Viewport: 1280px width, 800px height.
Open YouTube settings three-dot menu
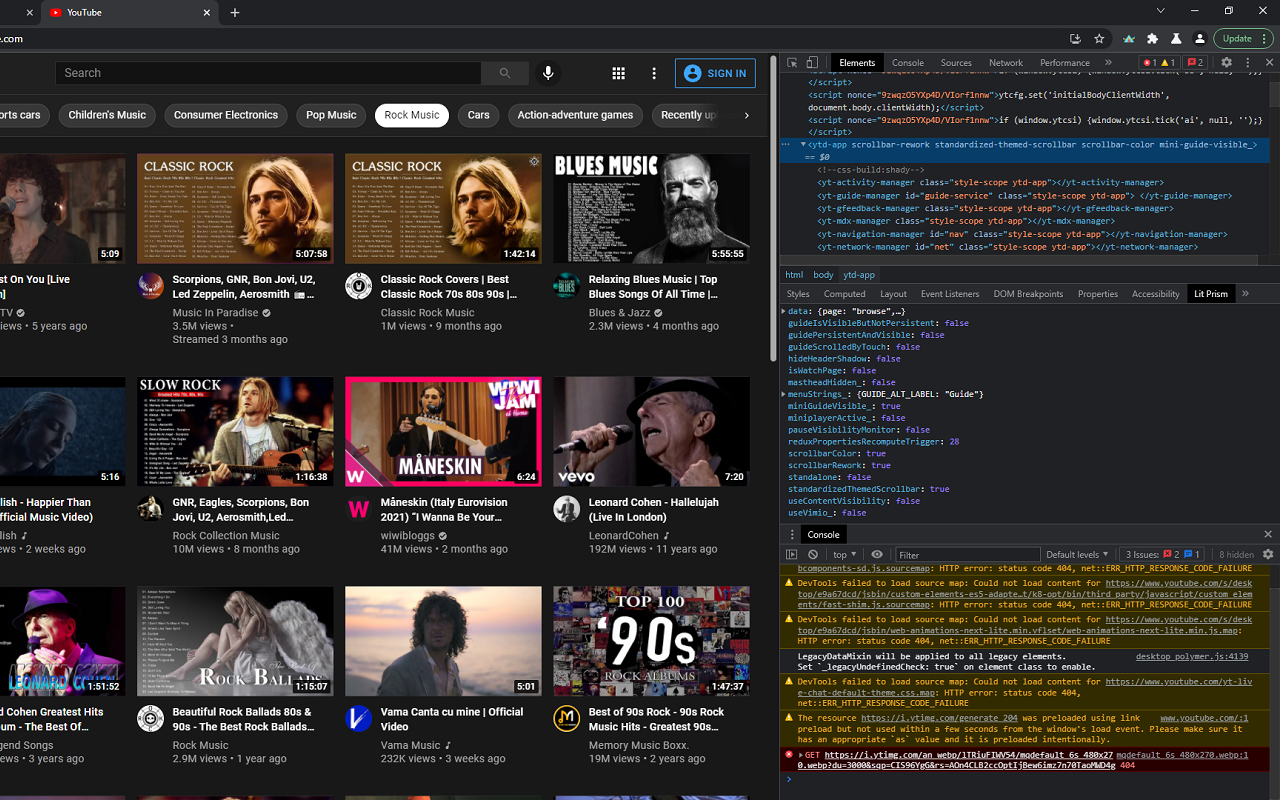click(x=654, y=73)
